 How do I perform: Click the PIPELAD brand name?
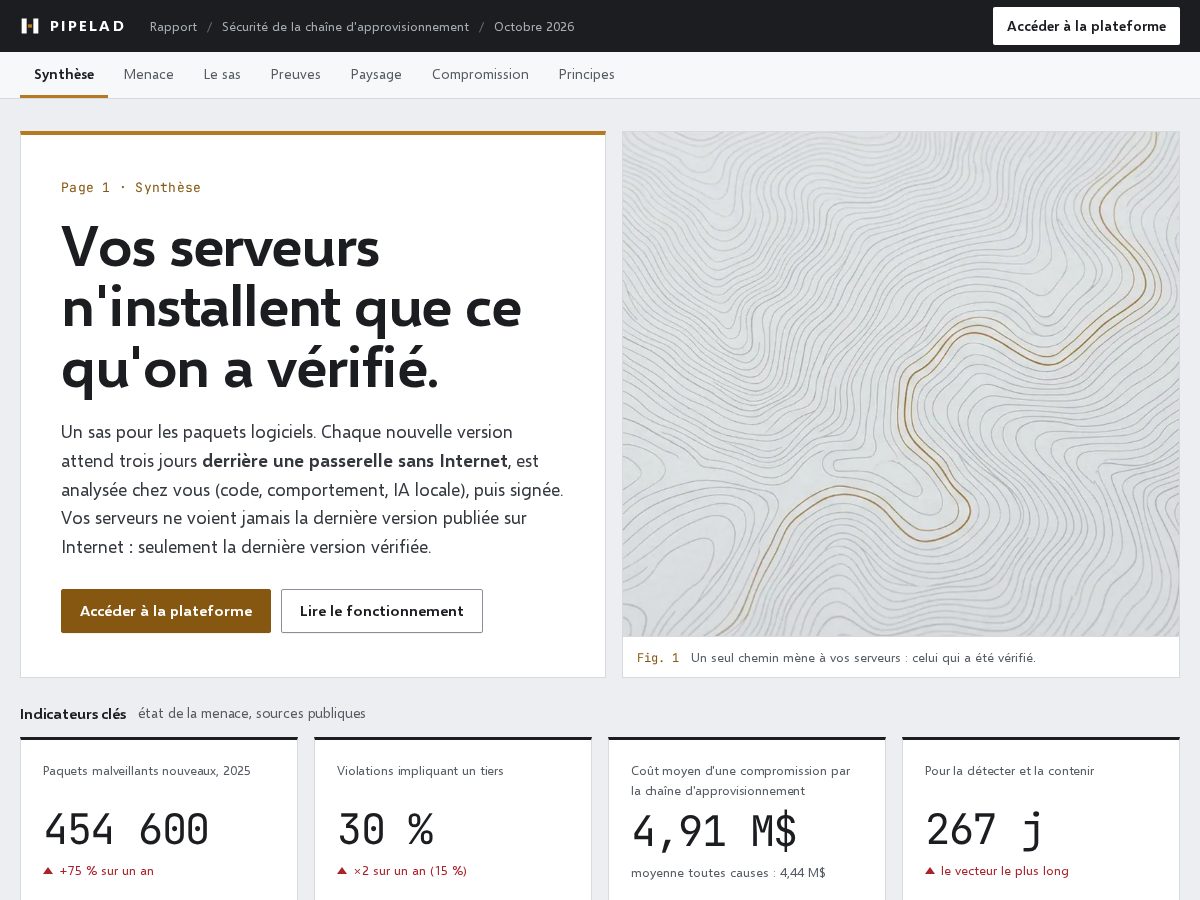tap(87, 26)
